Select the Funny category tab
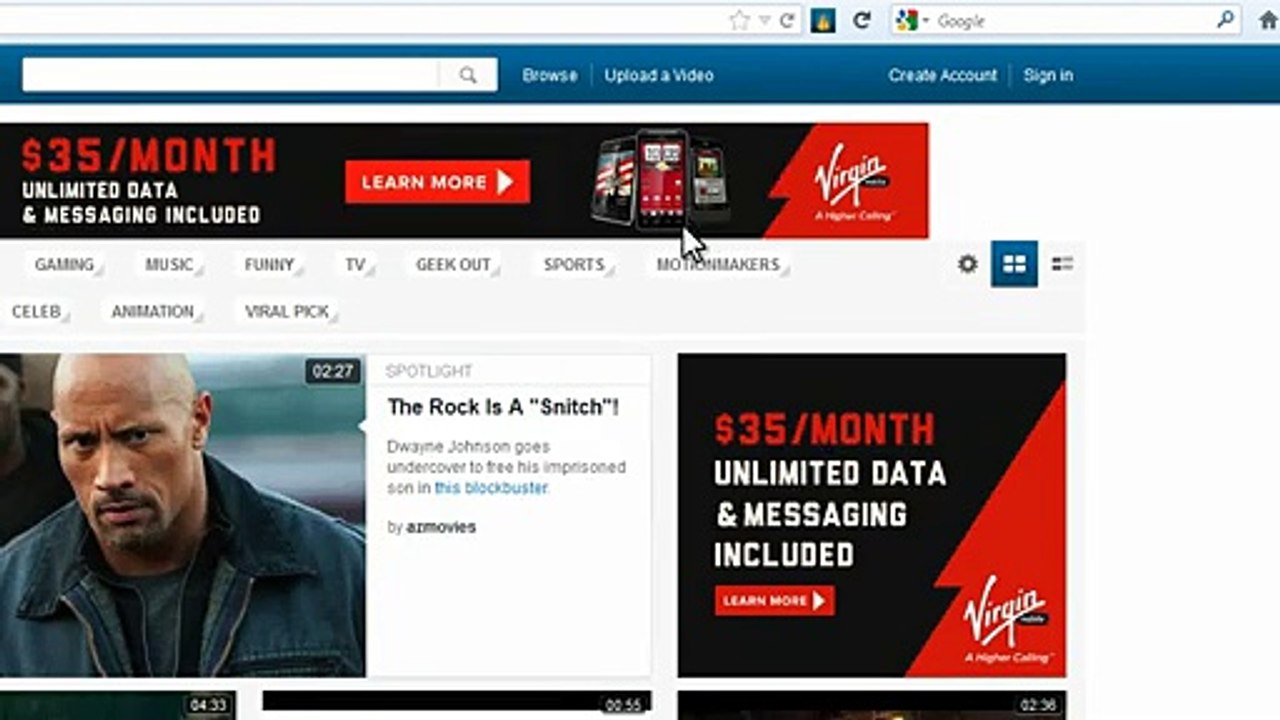The width and height of the screenshot is (1280, 720). tap(269, 265)
